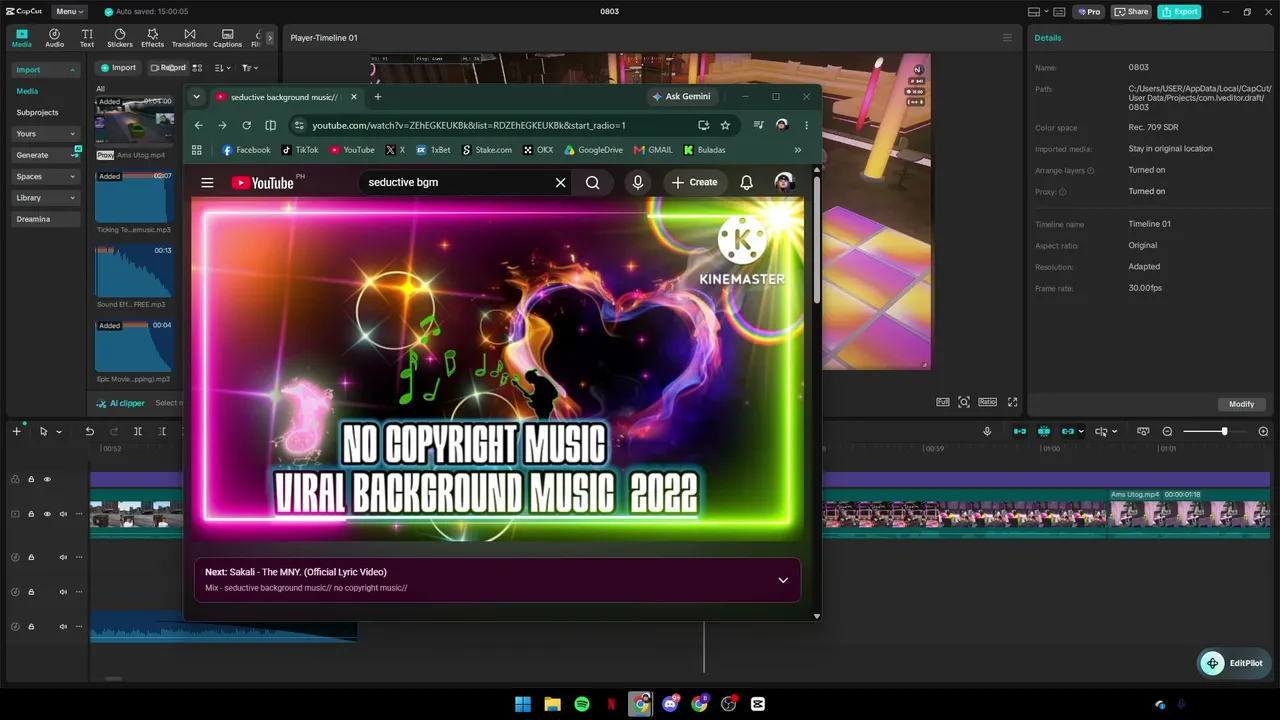Toggle clip linkage in timeline toolbar

[1068, 431]
